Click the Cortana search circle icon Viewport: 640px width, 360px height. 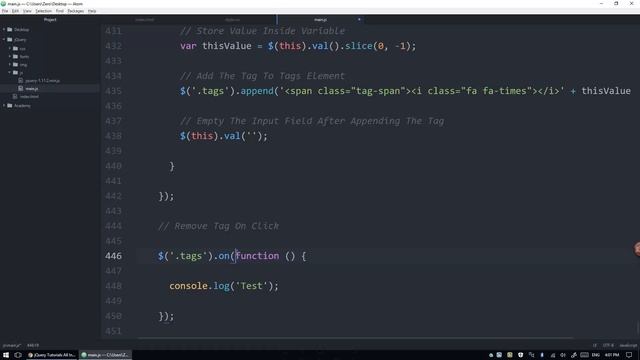coord(18,355)
